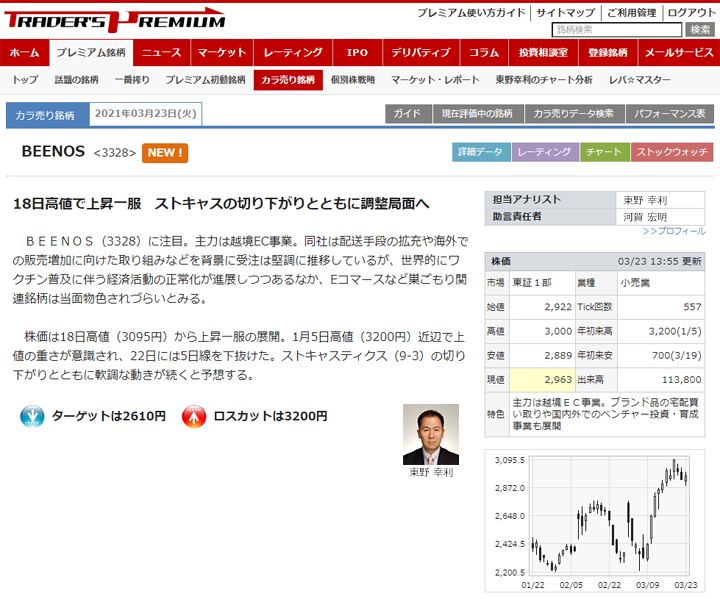This screenshot has width=720, height=599.
Task: Click the blue カラ売り銘柄 section heading
Action: tap(47, 115)
